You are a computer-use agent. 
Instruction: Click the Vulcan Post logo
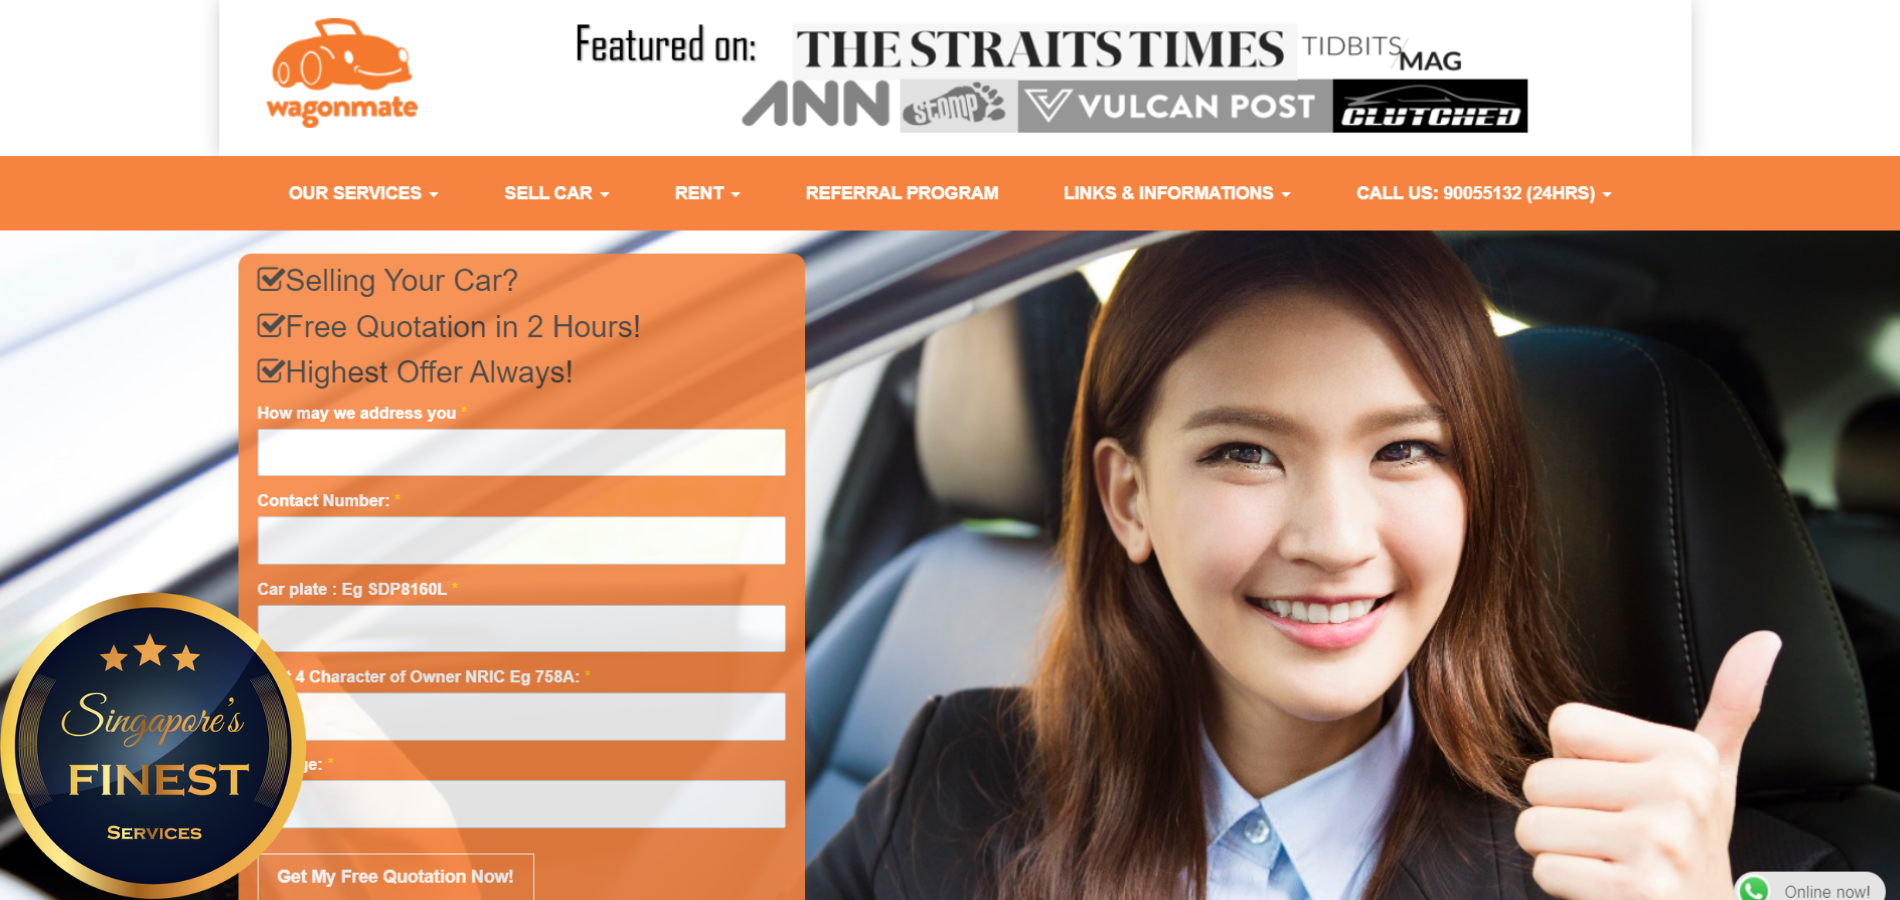[x=1174, y=106]
